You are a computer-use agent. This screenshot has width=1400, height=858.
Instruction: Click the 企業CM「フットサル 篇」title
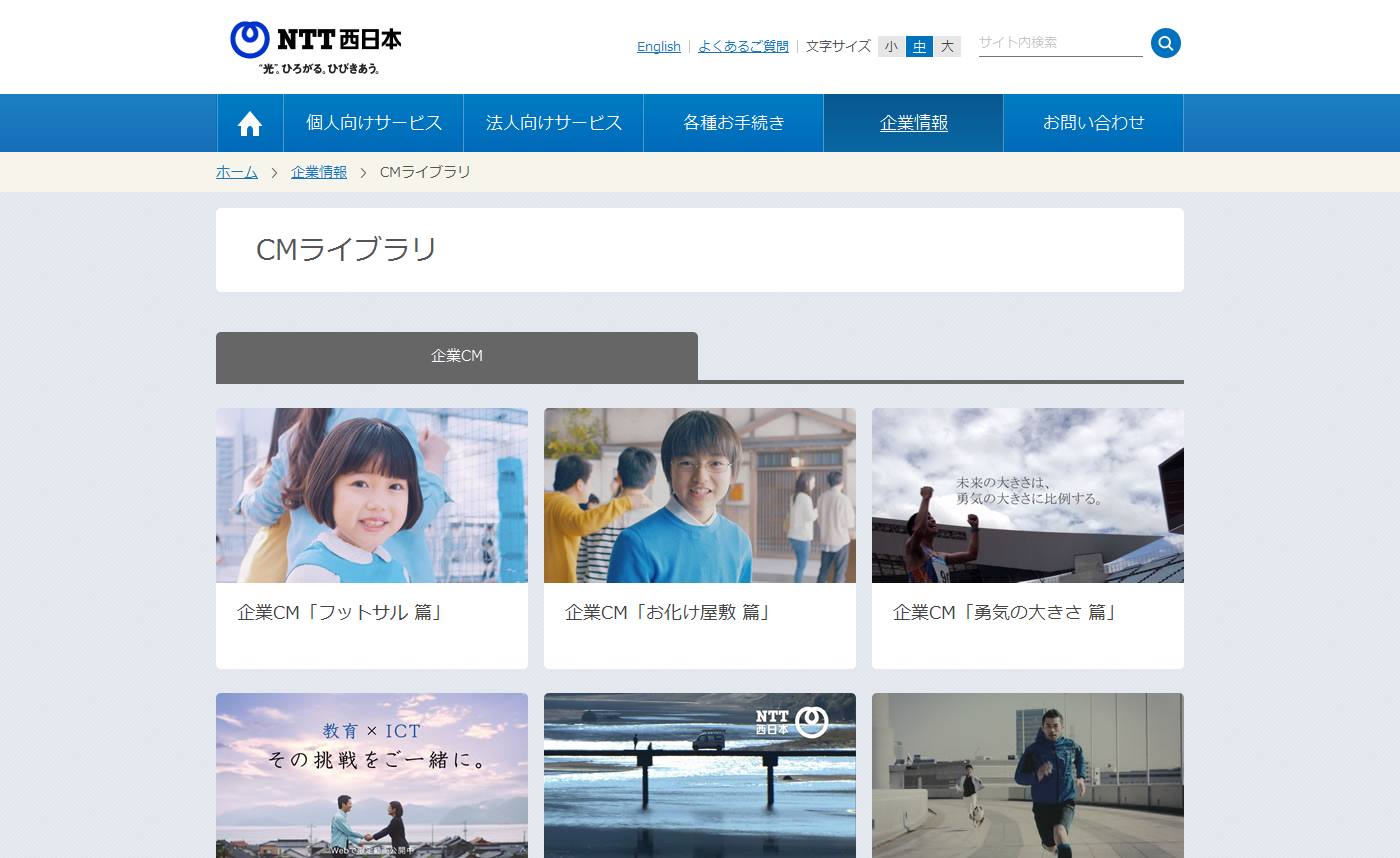point(340,612)
